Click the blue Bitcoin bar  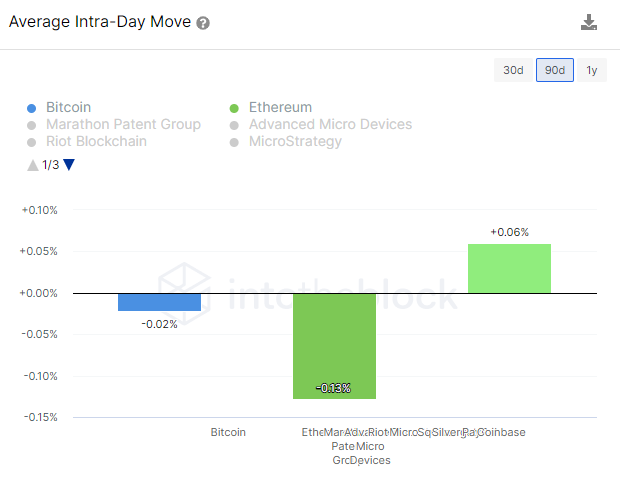coord(159,302)
